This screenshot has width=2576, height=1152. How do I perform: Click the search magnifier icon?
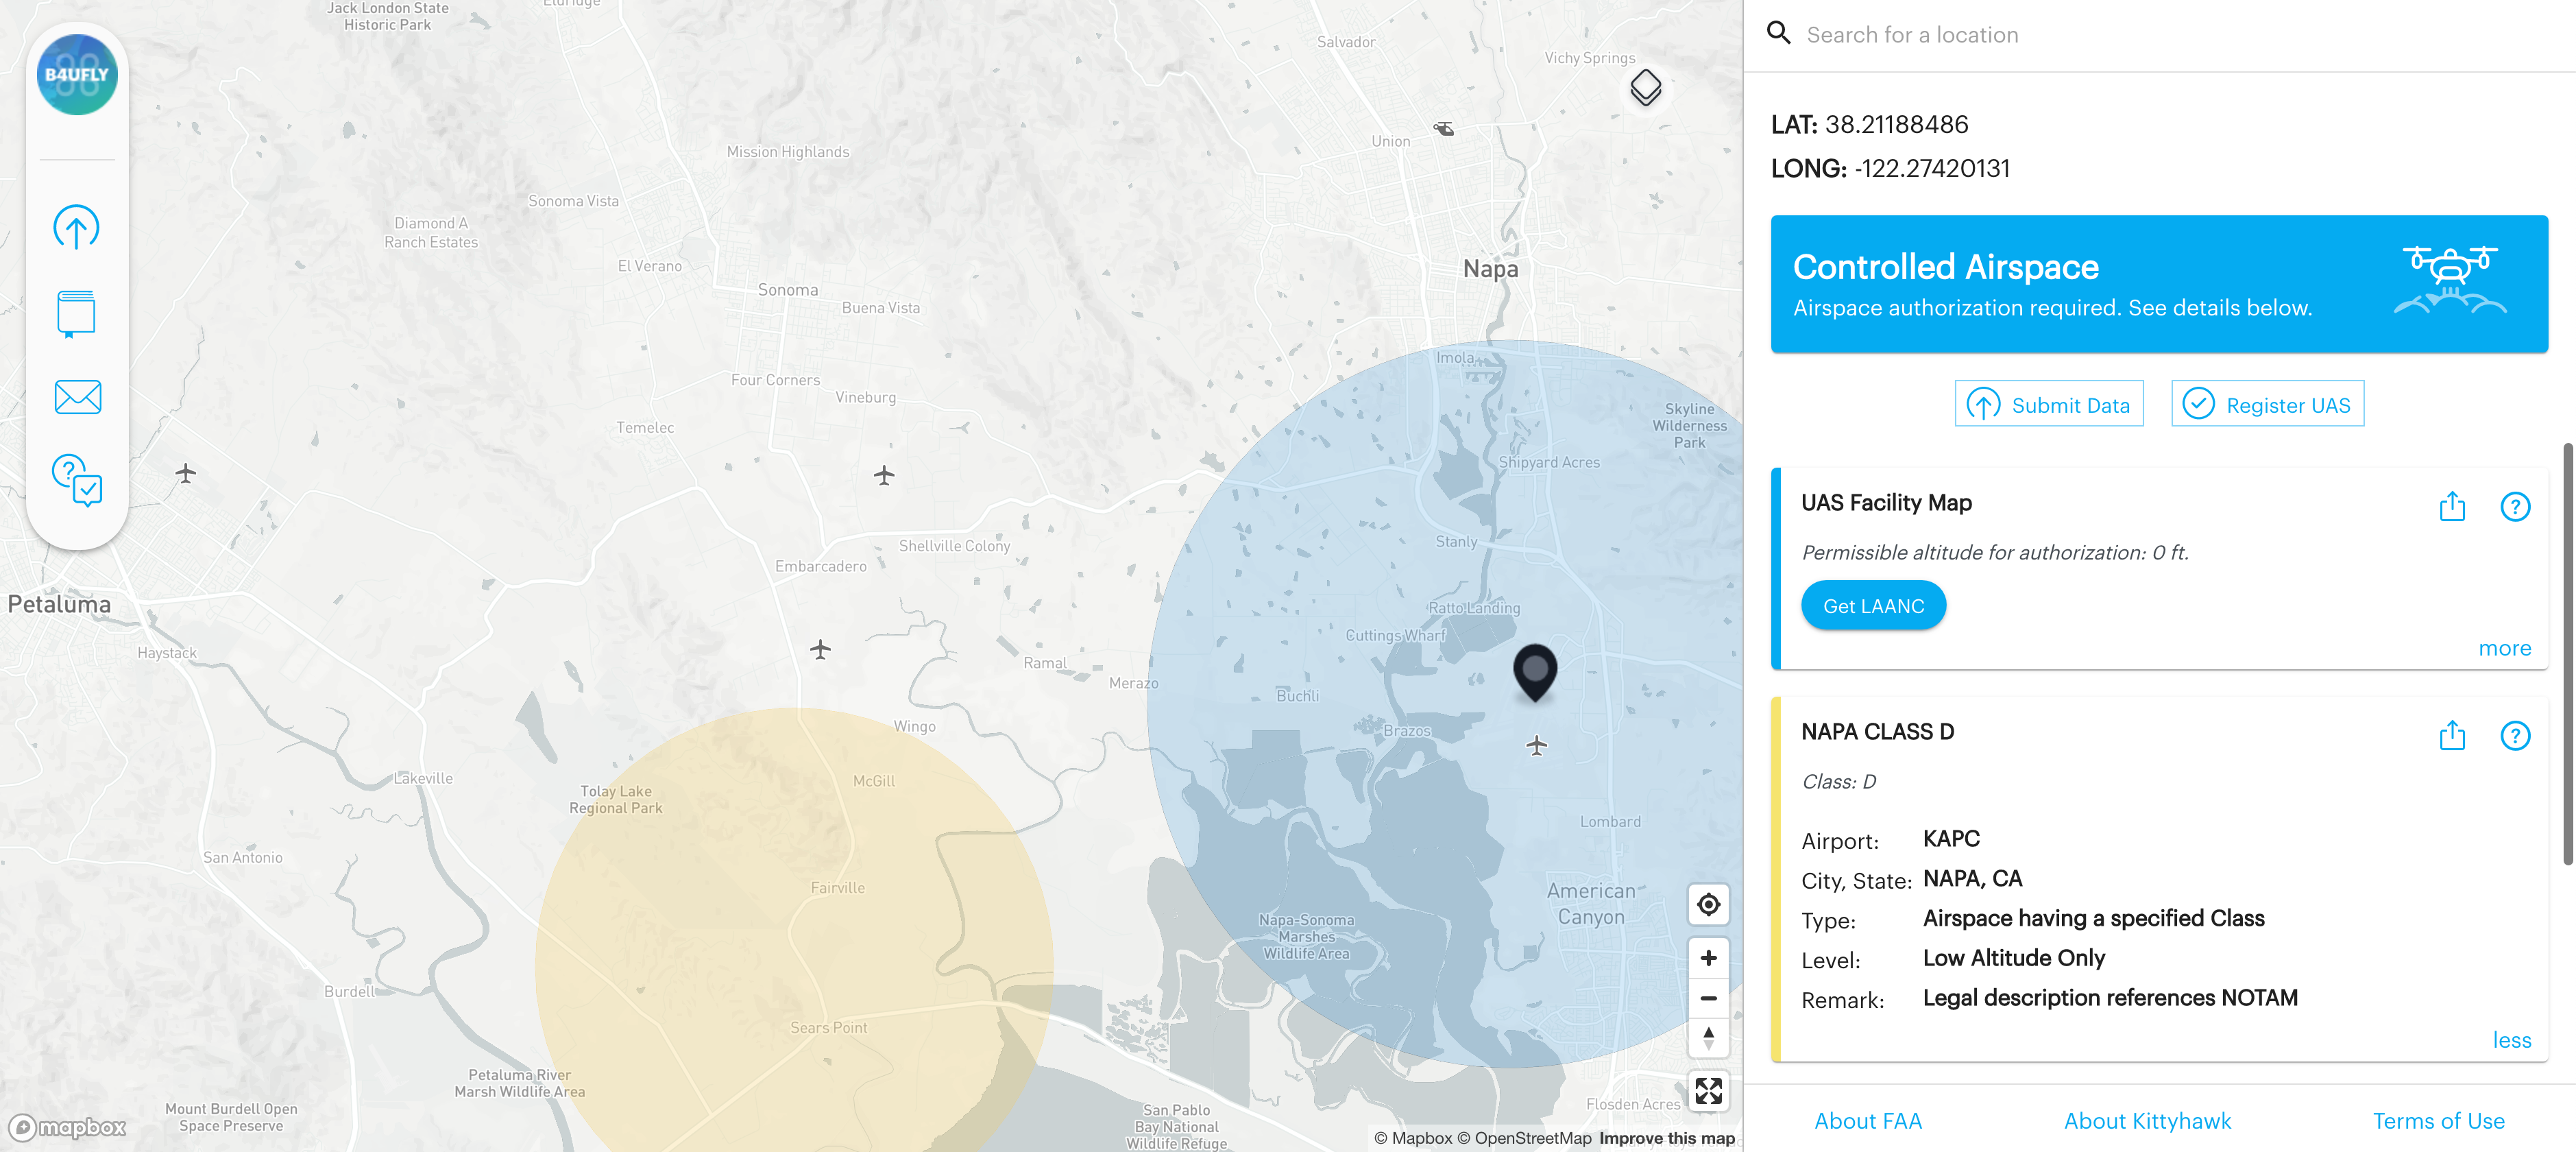coord(1778,34)
